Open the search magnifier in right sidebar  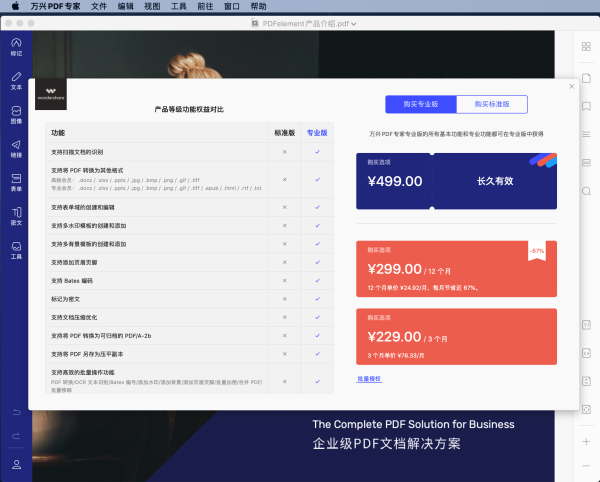pos(586,191)
